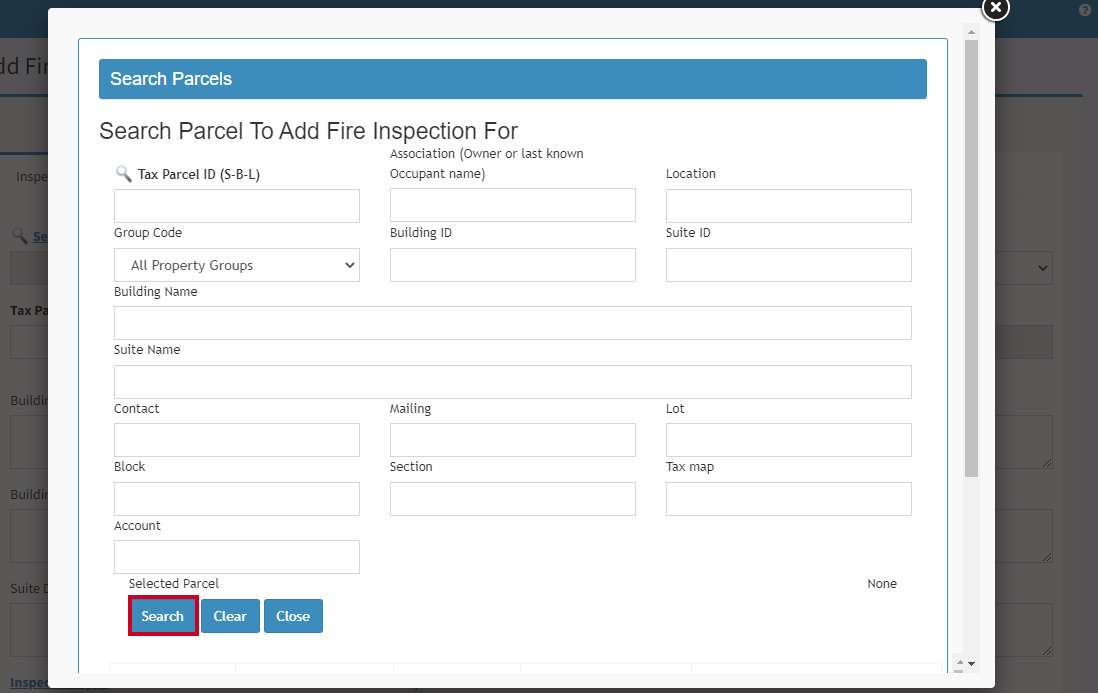Close the modal with the X icon
Screen dimensions: 1098x693
click(x=995, y=8)
